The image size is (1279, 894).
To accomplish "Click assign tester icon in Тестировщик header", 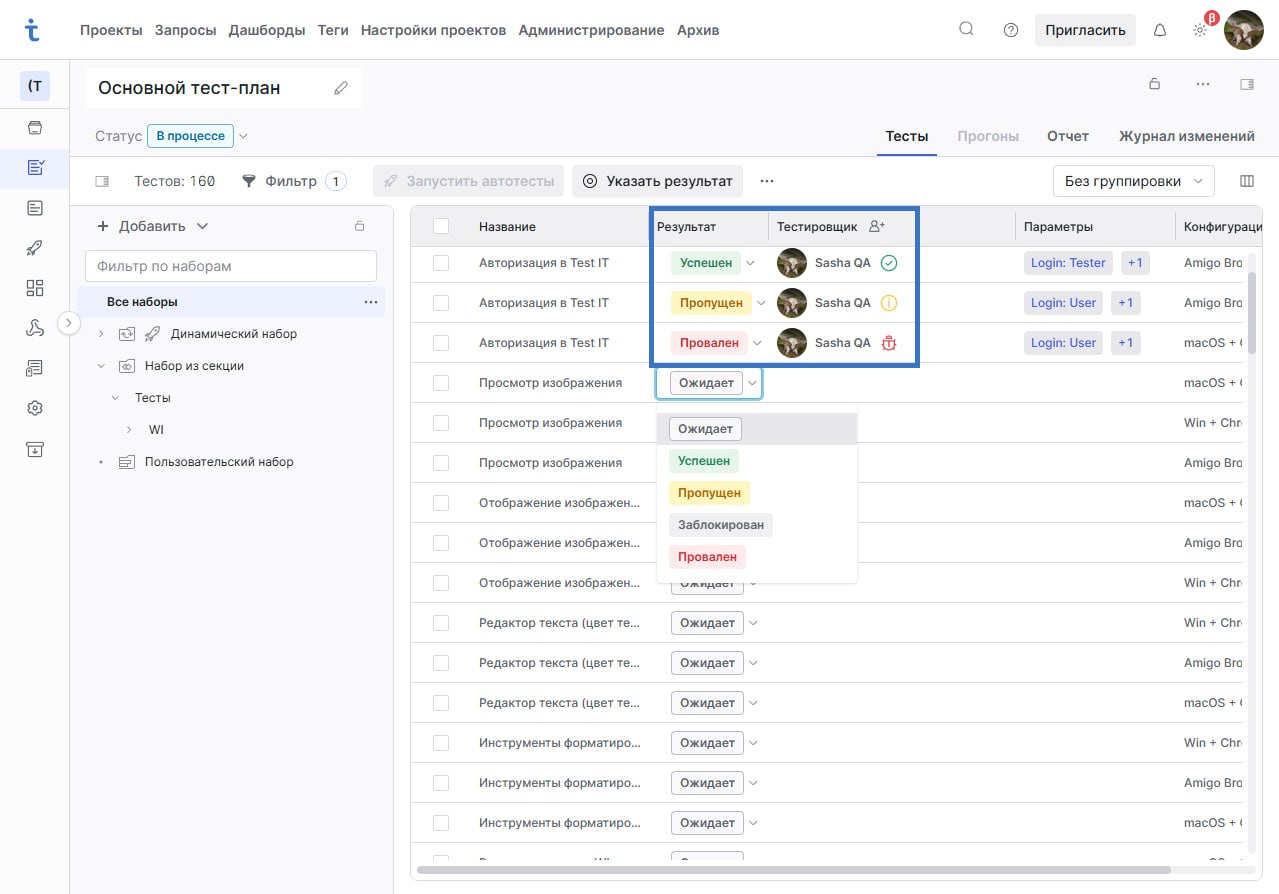I will point(877,227).
